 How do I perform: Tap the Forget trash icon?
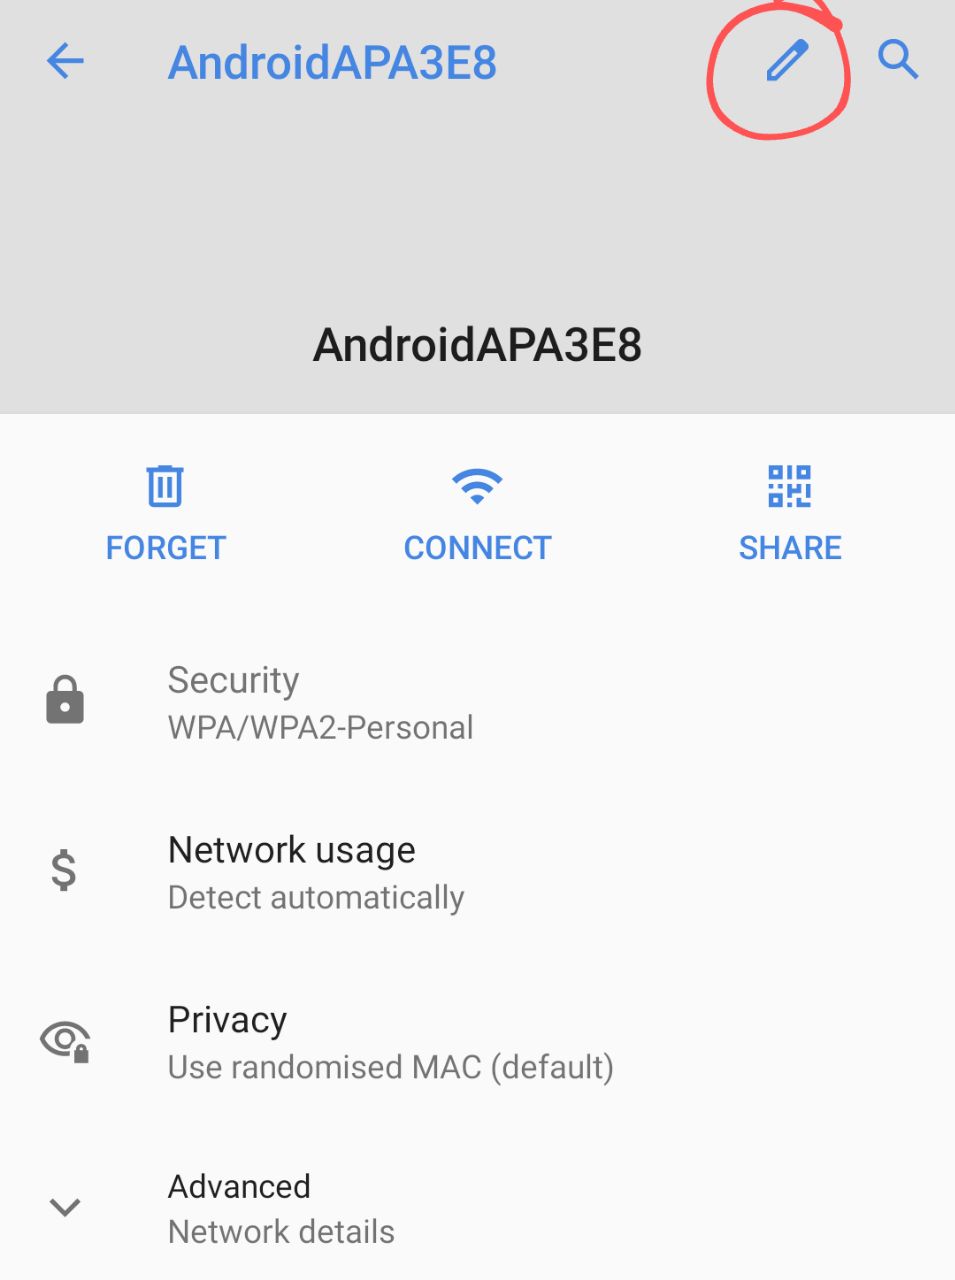click(165, 487)
